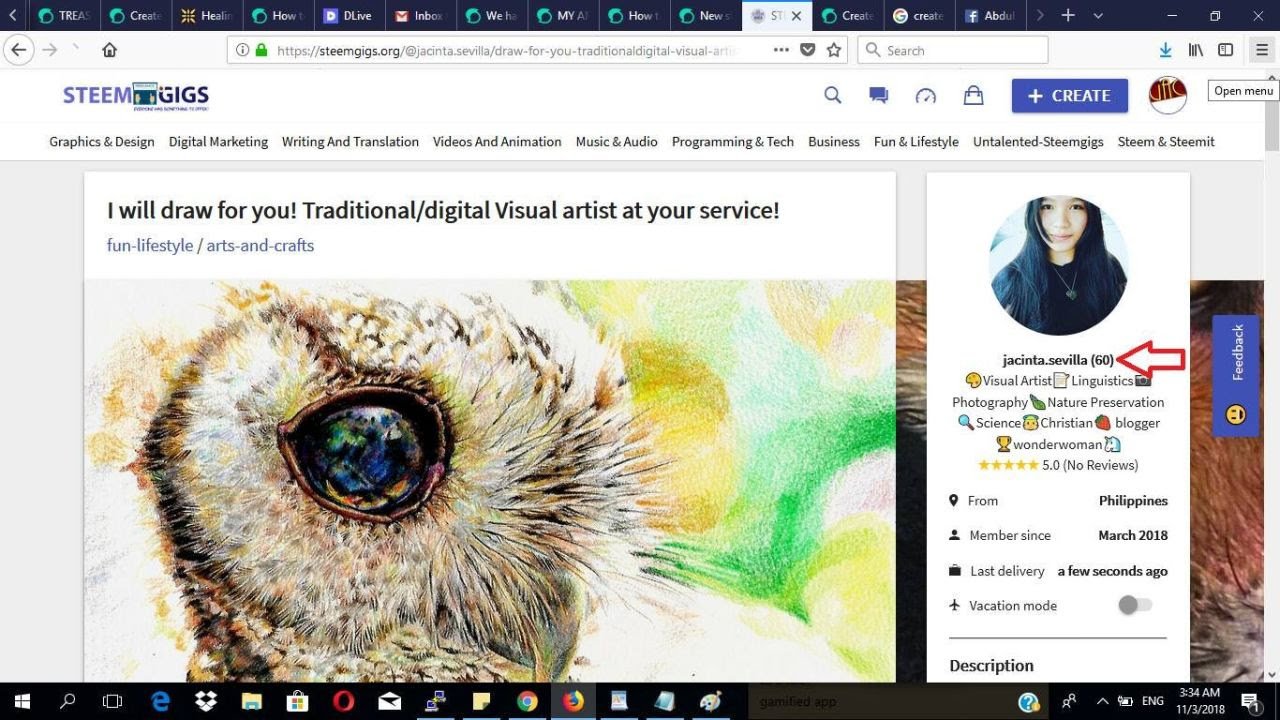Open the Digital Marketing category menu
1280x720 pixels.
tap(218, 141)
